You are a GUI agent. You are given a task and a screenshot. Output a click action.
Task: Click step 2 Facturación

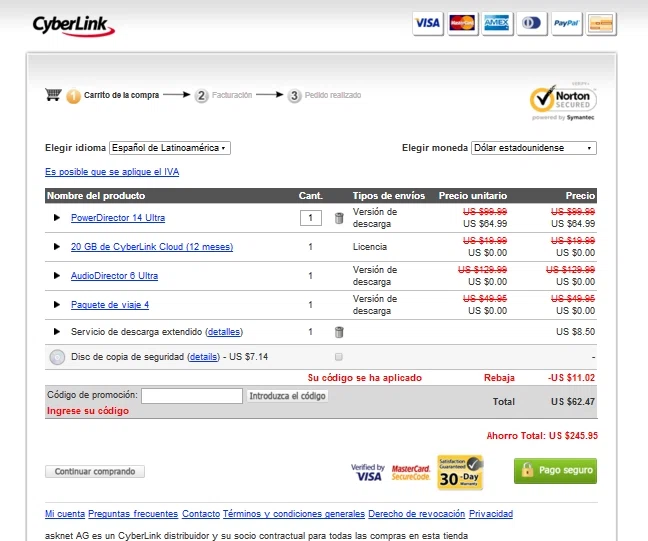tap(224, 95)
